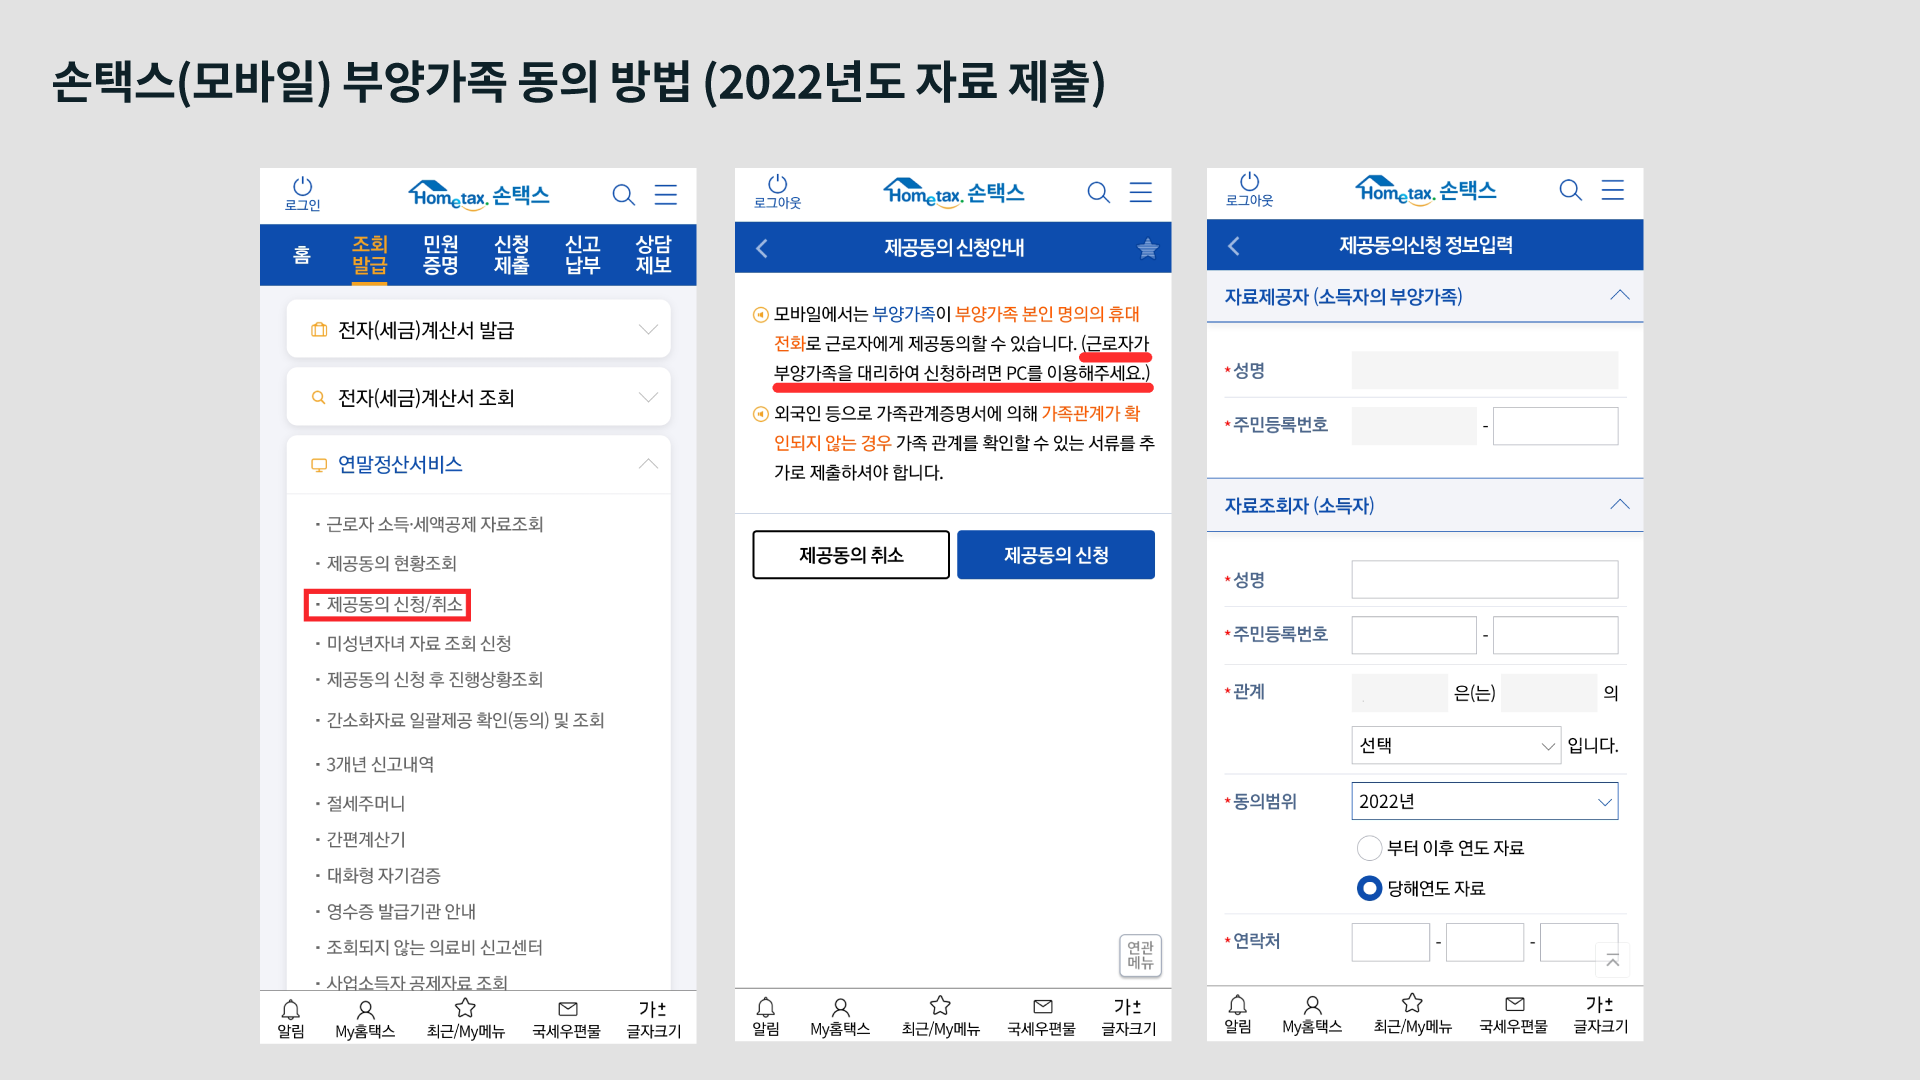Tap search icon on 정보입력 screen
The width and height of the screenshot is (1920, 1080).
(x=1571, y=190)
